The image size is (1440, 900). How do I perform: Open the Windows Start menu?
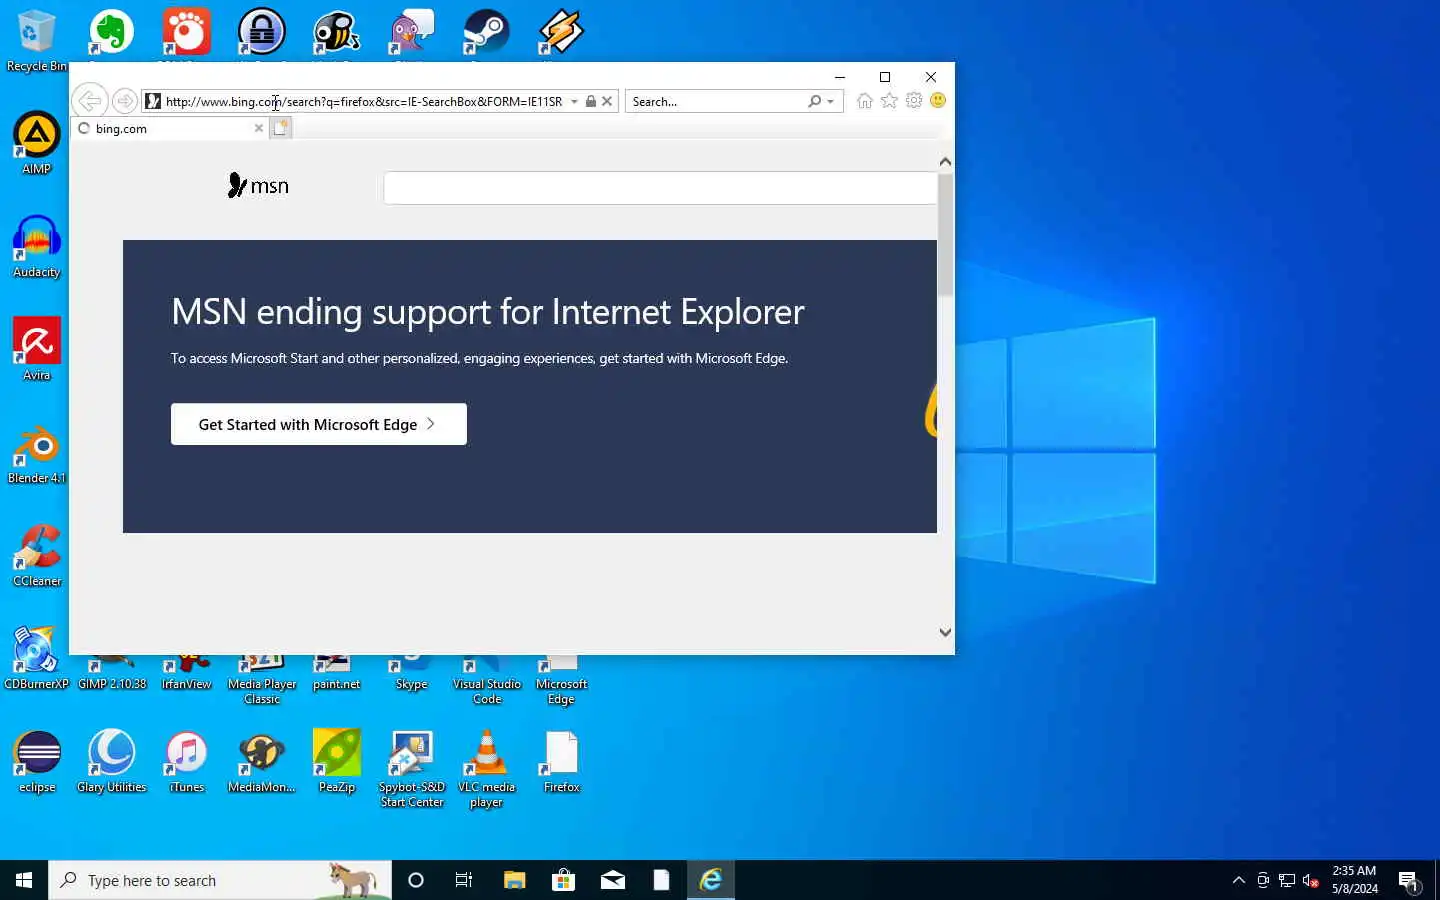click(x=24, y=880)
